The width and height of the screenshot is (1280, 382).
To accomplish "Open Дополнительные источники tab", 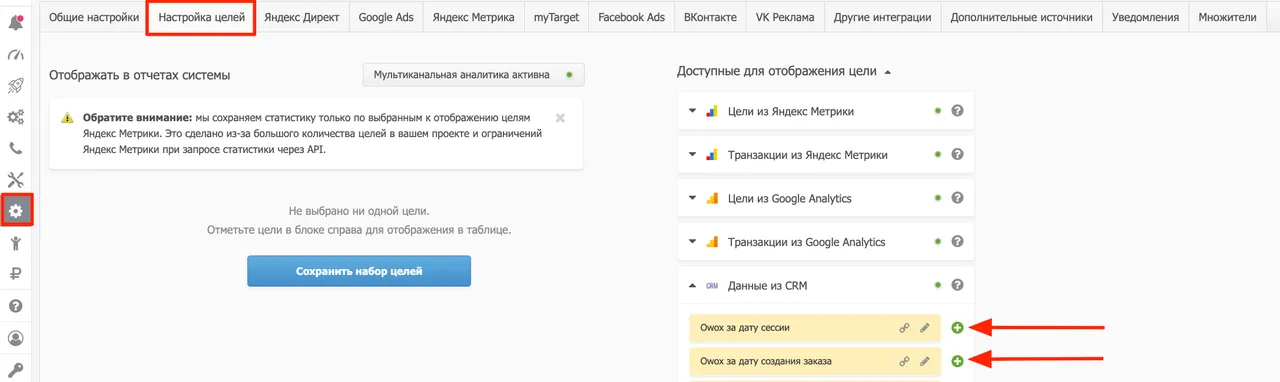I will 1022,17.
